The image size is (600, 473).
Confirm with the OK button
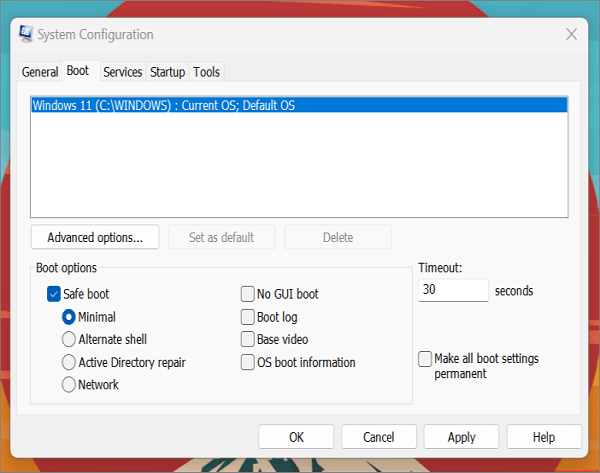coord(296,437)
